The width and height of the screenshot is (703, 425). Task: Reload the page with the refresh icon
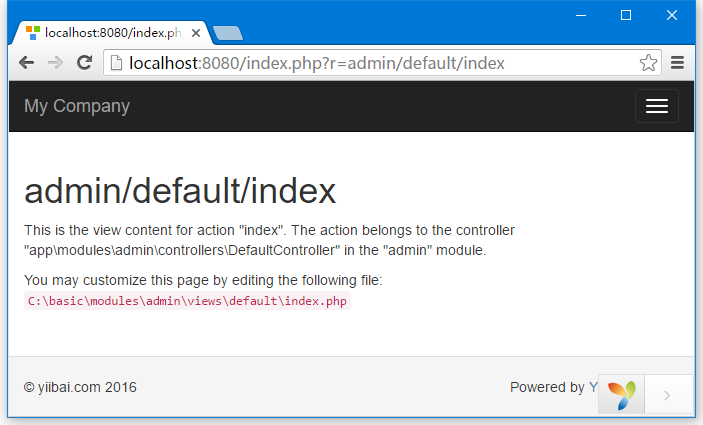84,62
